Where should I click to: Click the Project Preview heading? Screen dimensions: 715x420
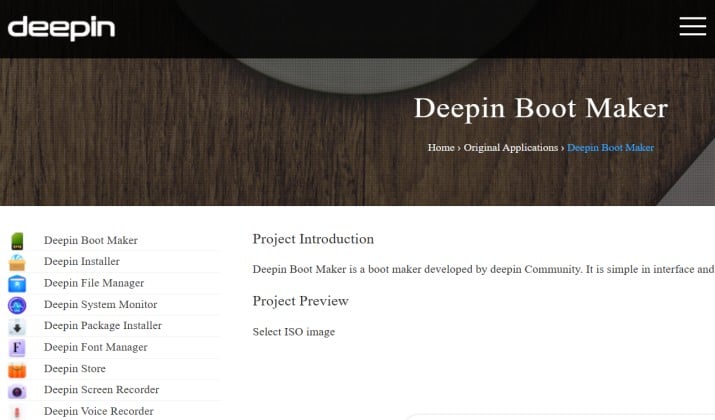point(301,301)
